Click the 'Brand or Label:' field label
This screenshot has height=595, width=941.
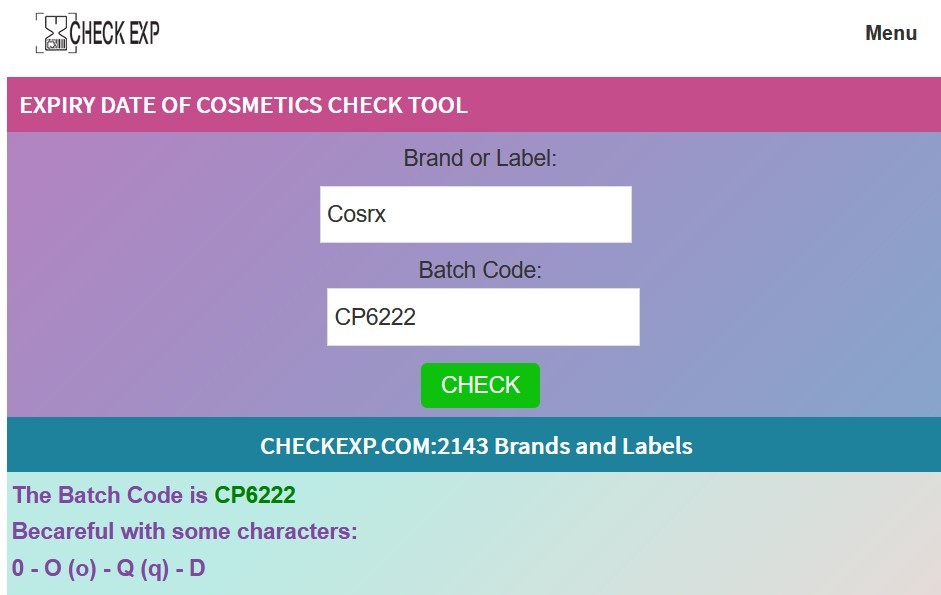click(480, 158)
